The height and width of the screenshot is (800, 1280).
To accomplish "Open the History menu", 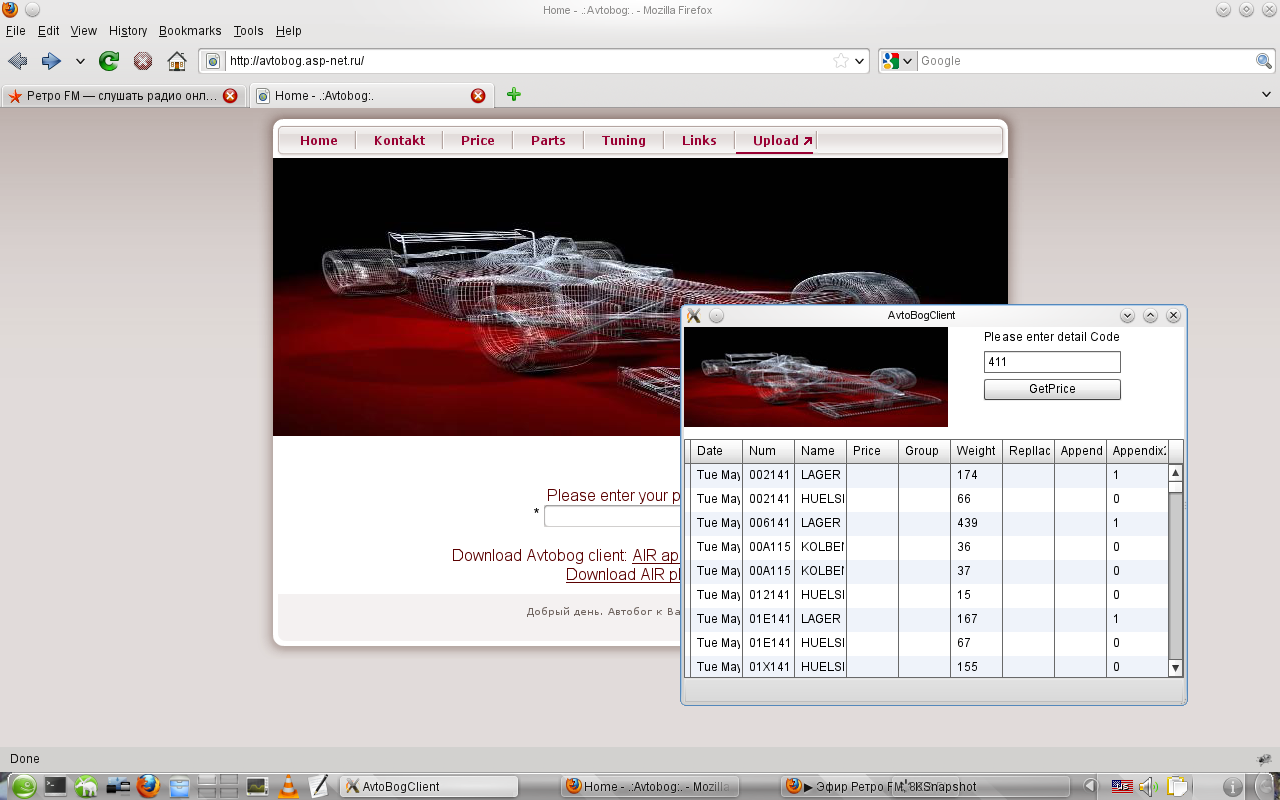I will [128, 31].
